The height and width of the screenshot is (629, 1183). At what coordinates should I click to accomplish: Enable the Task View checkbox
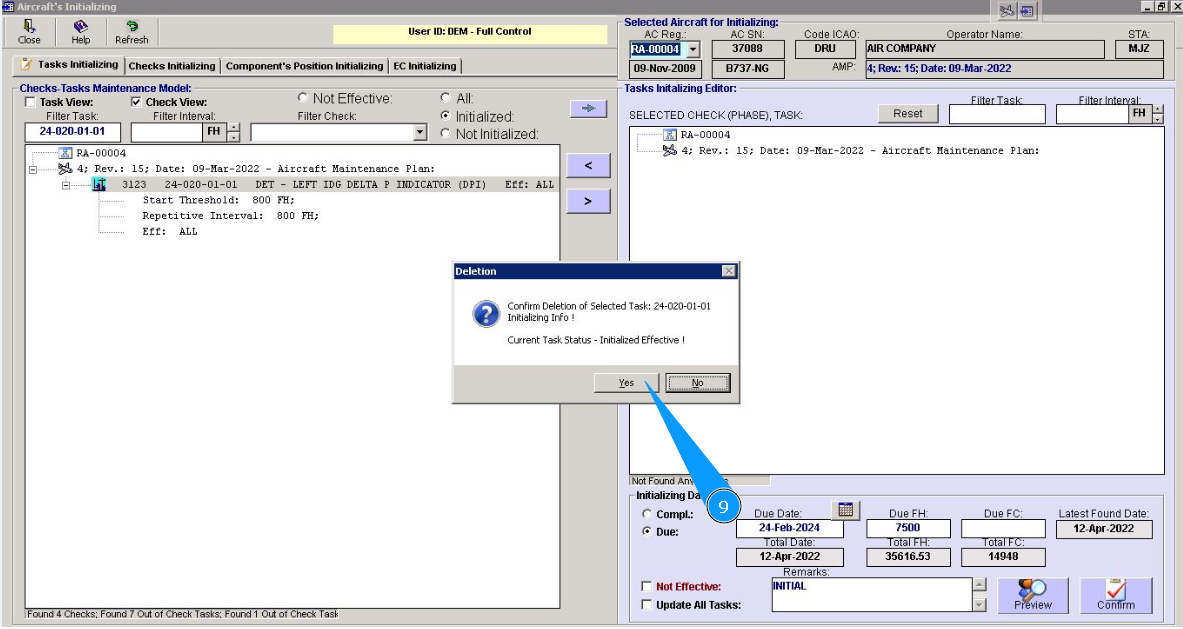30,103
